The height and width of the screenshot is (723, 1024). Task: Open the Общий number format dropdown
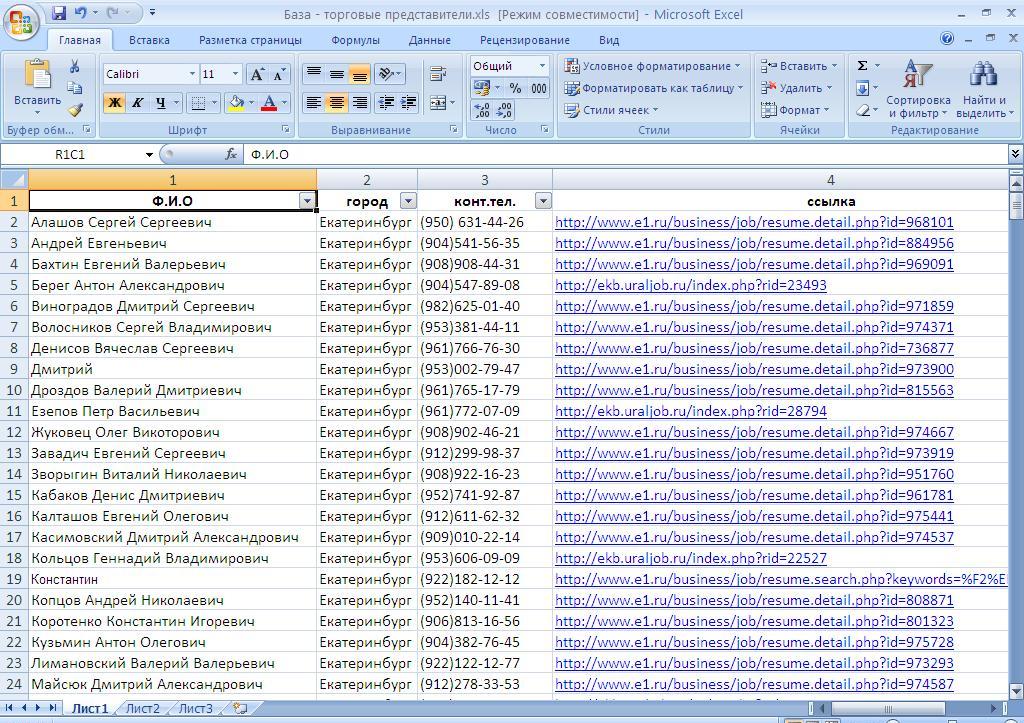(x=542, y=66)
